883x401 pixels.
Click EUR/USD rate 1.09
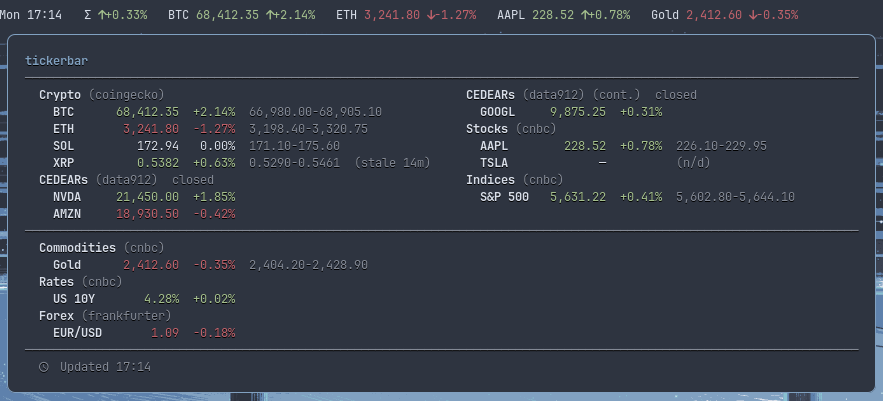[x=165, y=333]
